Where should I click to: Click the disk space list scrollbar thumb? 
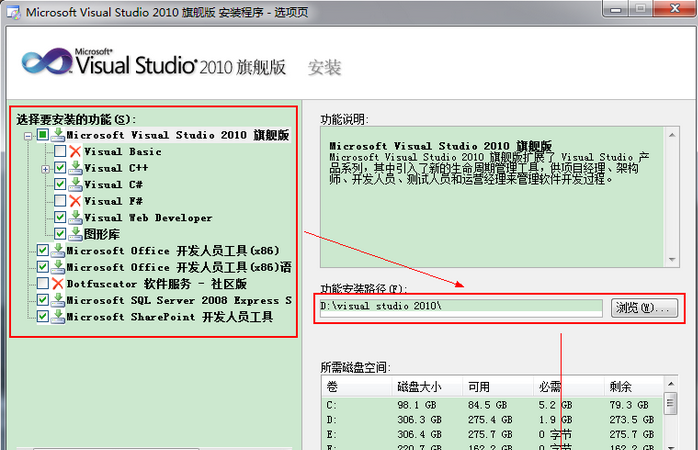coord(671,403)
